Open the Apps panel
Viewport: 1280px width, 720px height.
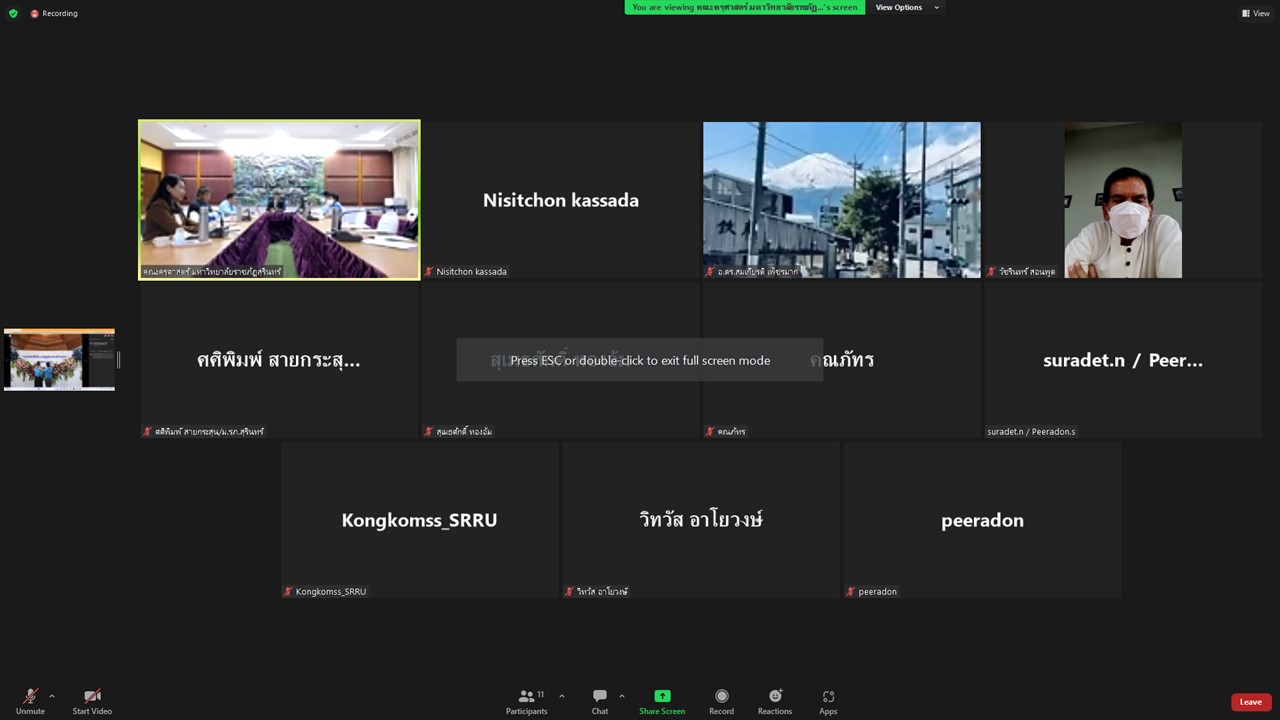(x=828, y=701)
